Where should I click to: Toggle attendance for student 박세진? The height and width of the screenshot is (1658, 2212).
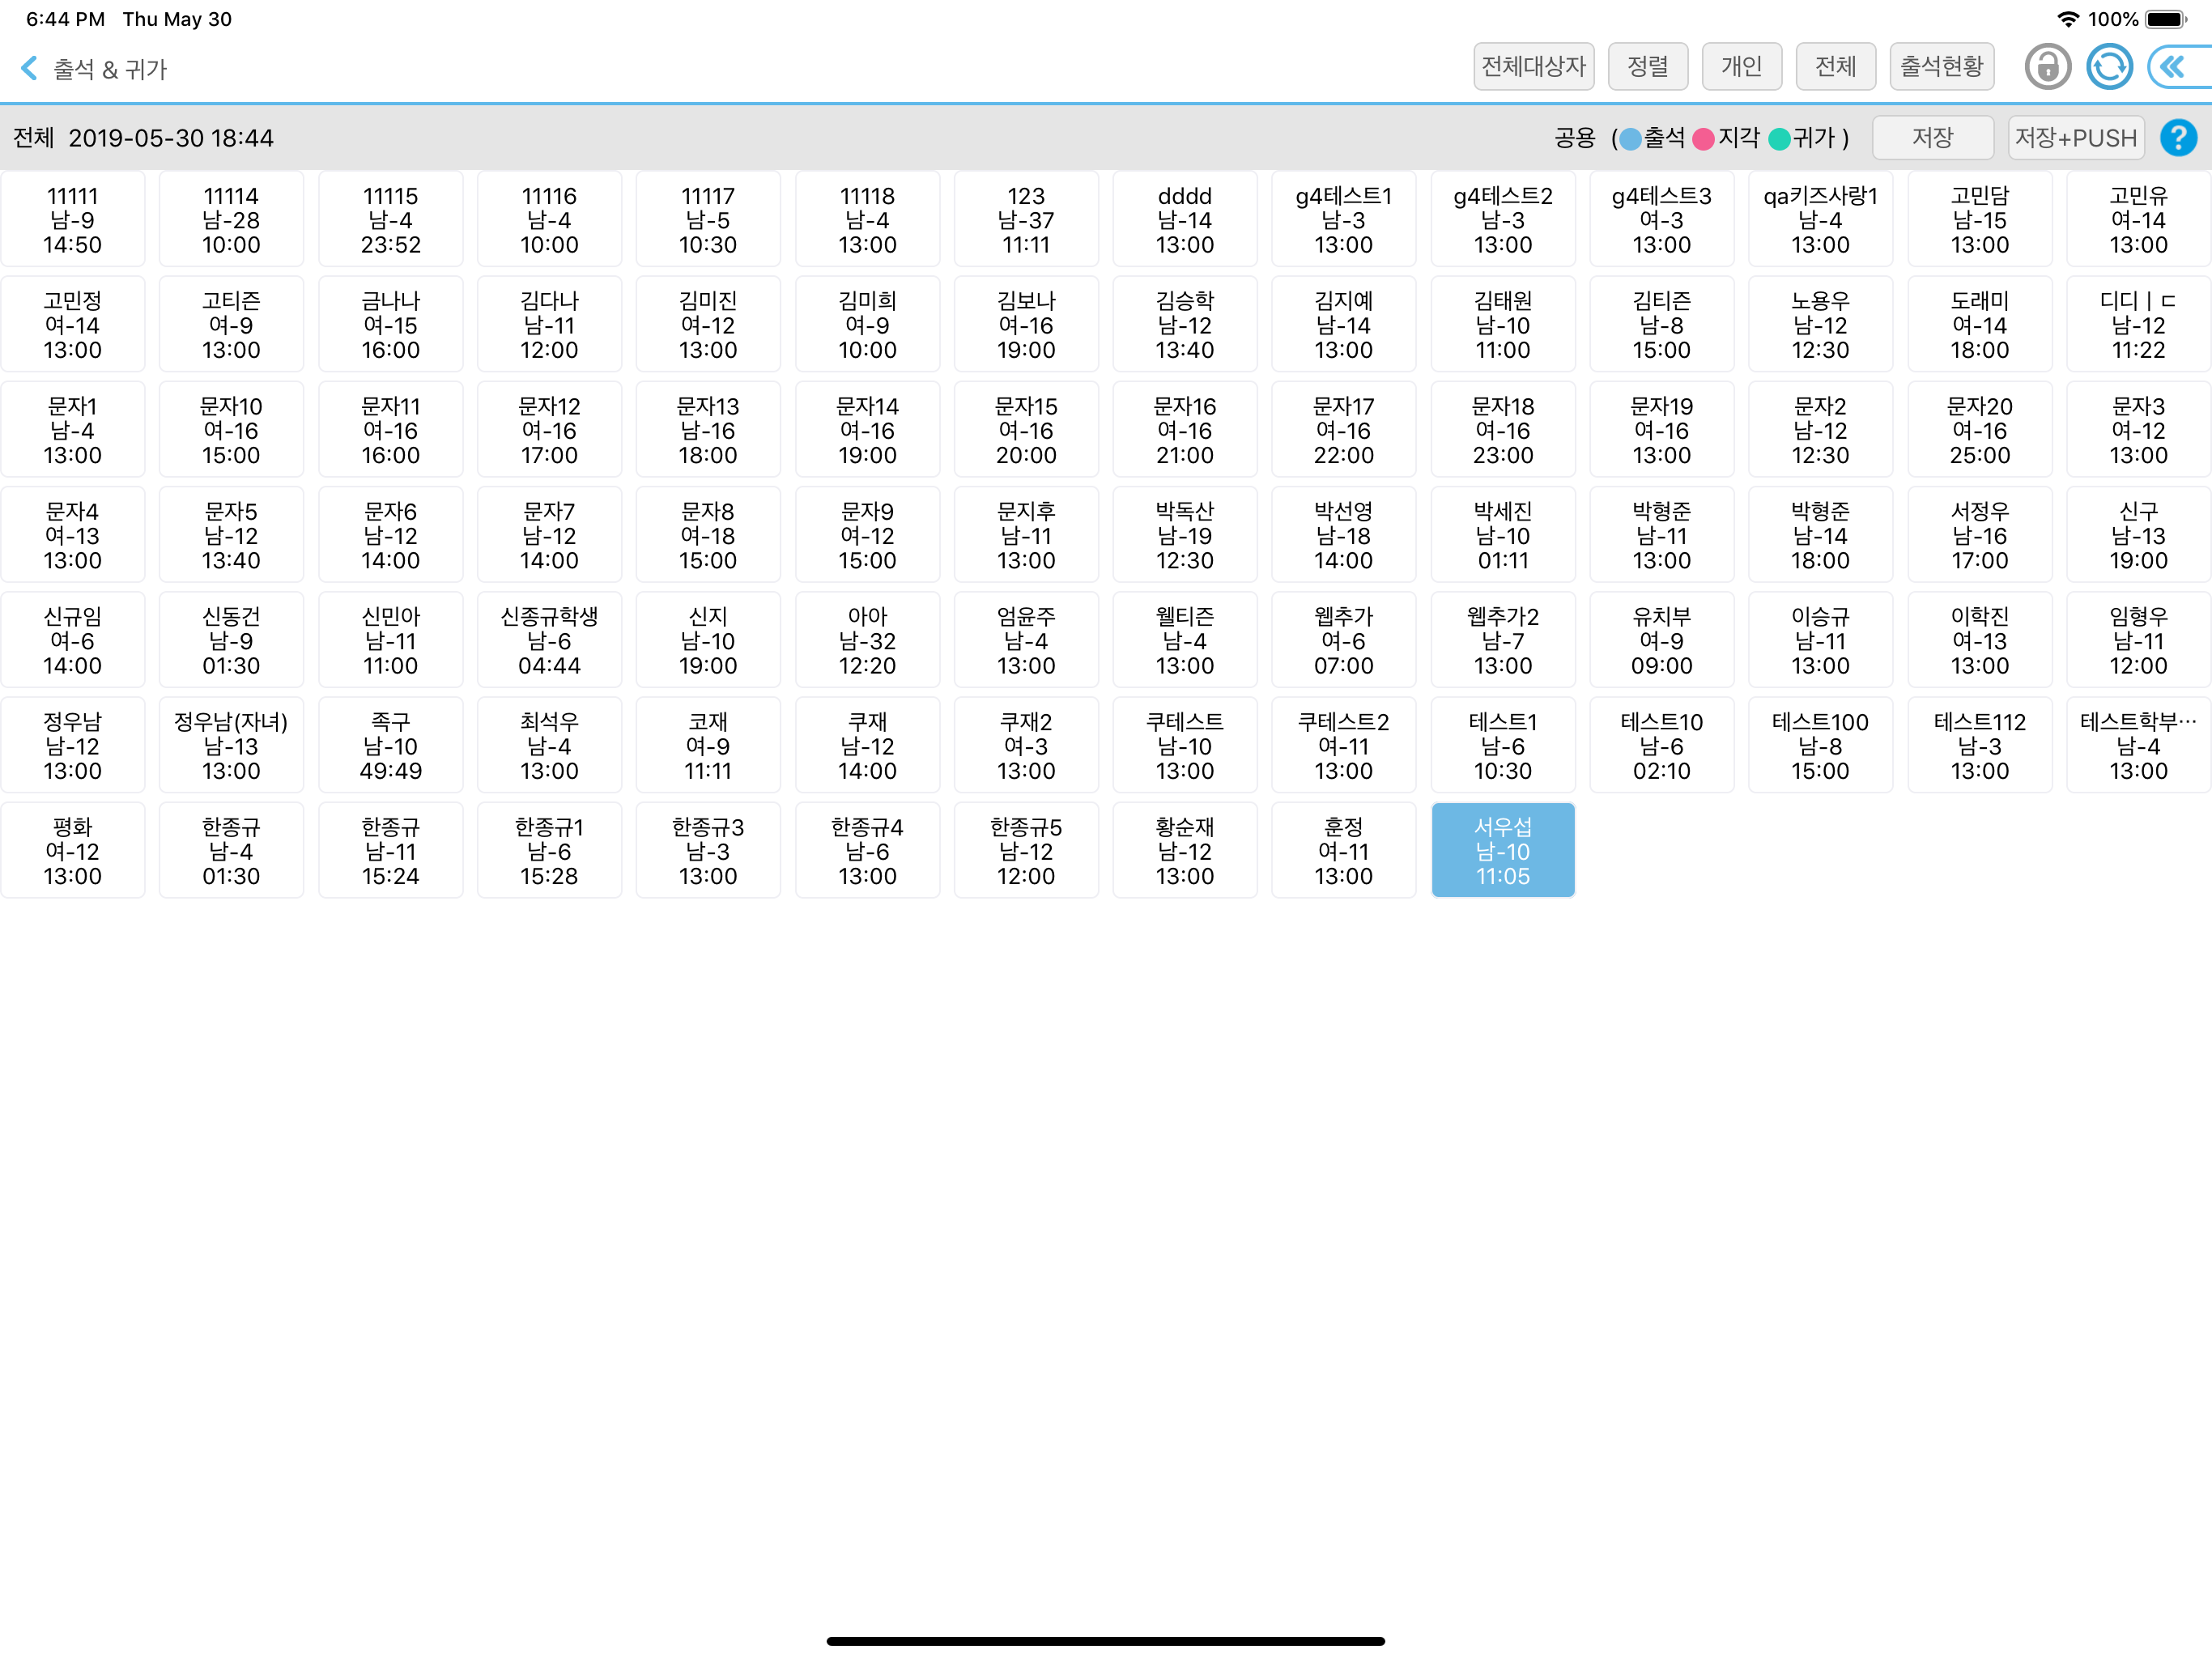pos(1502,535)
